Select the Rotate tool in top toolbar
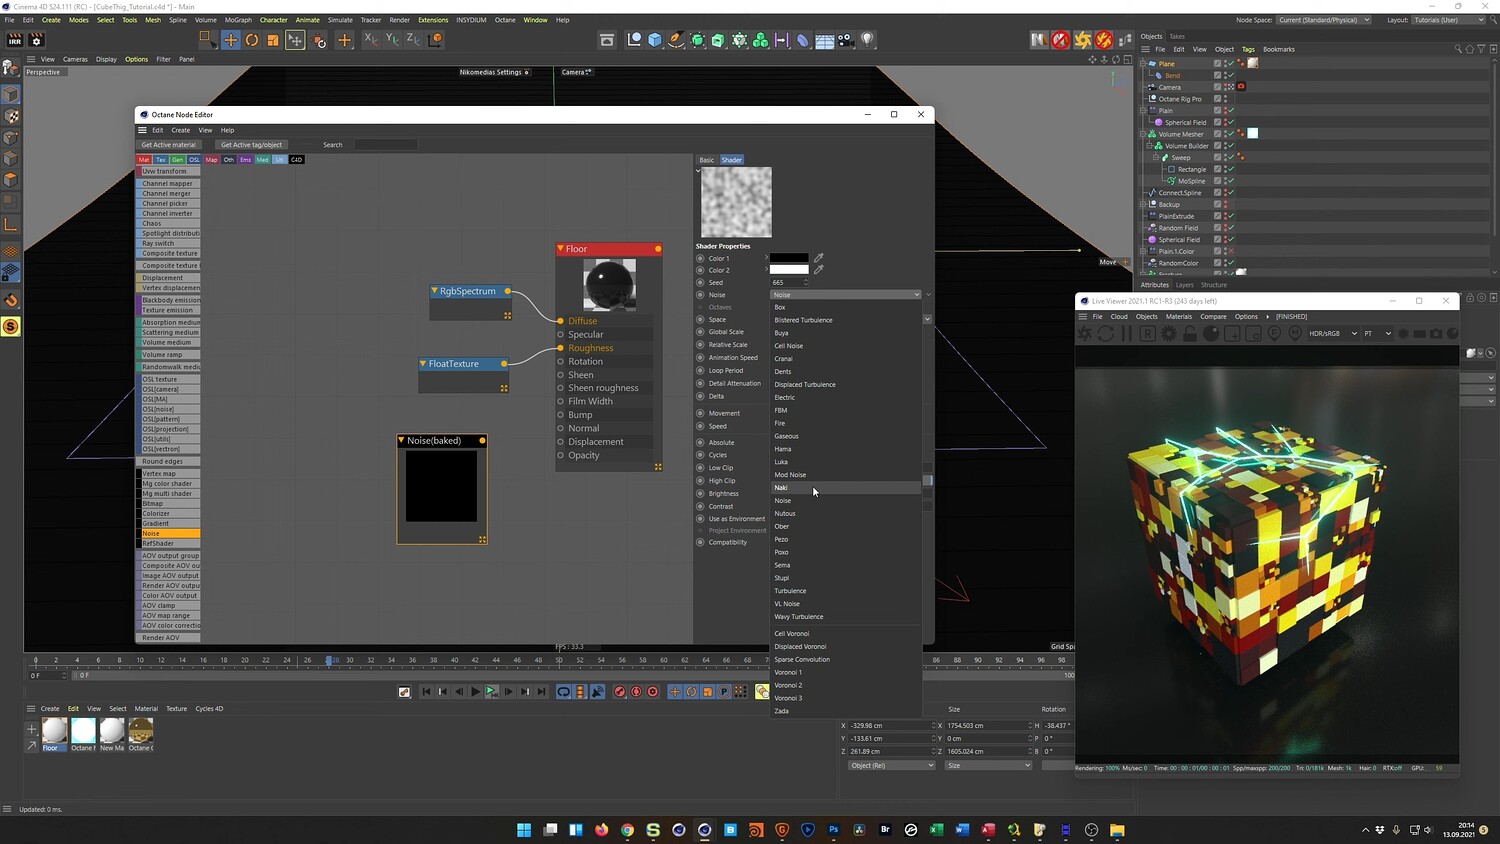 coord(252,40)
